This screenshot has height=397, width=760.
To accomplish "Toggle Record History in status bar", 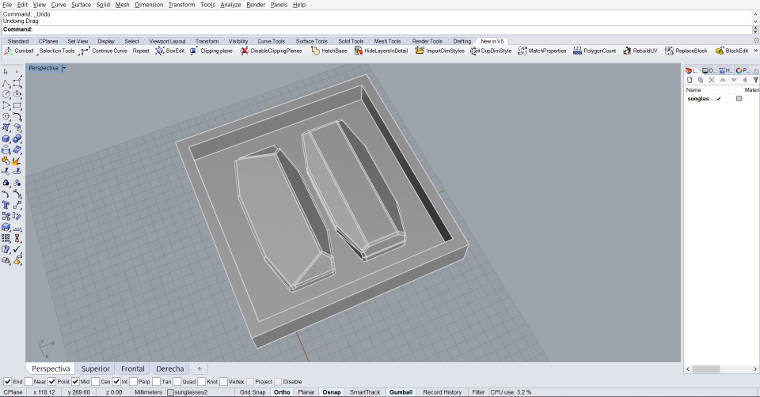I will coord(442,392).
